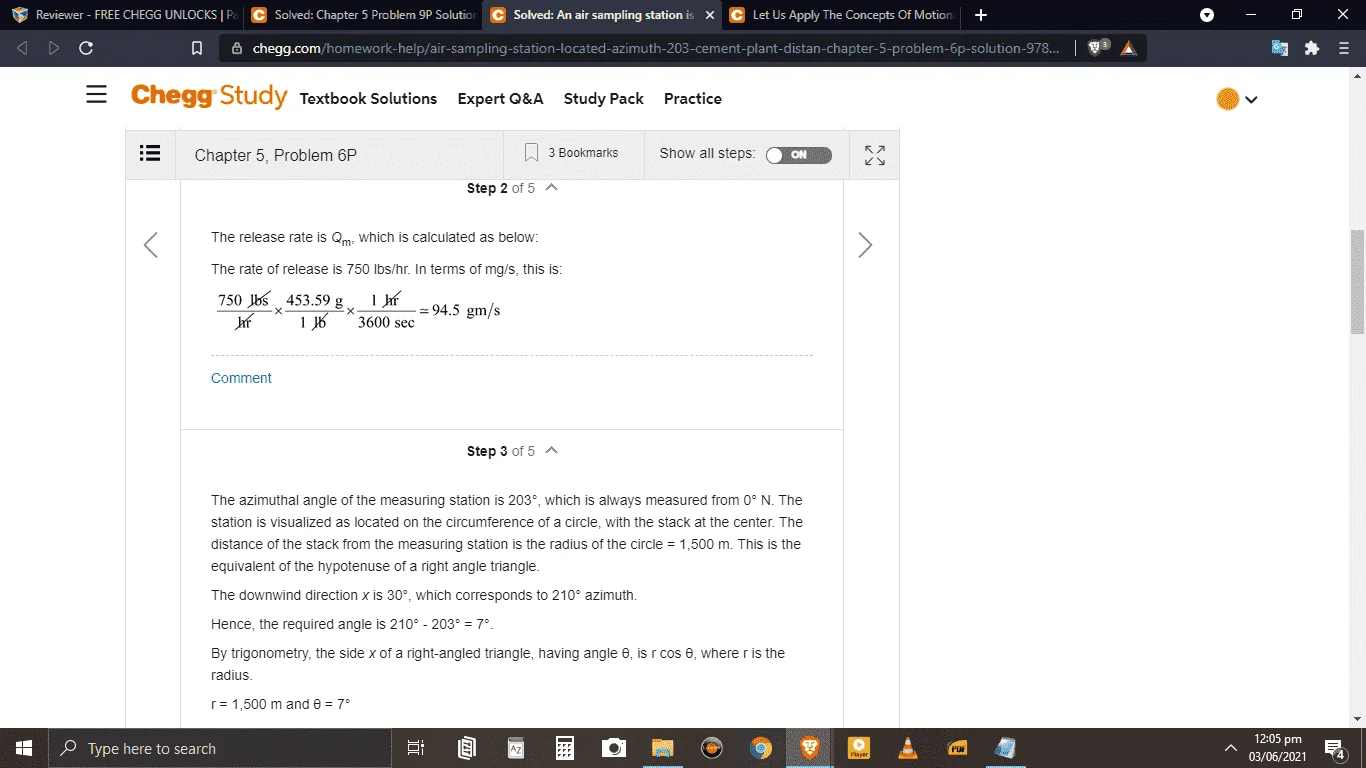
Task: Open Task View on taskbar
Action: point(417,748)
